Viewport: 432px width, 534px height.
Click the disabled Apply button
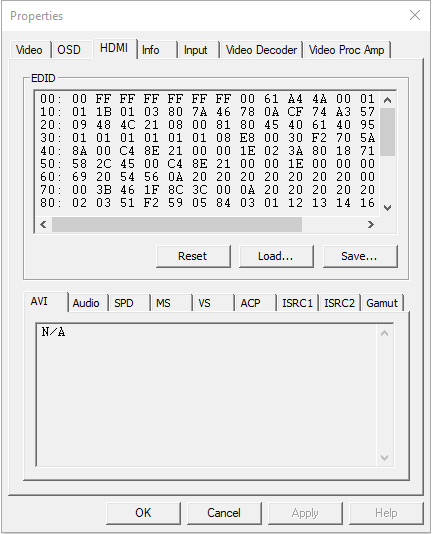[305, 513]
